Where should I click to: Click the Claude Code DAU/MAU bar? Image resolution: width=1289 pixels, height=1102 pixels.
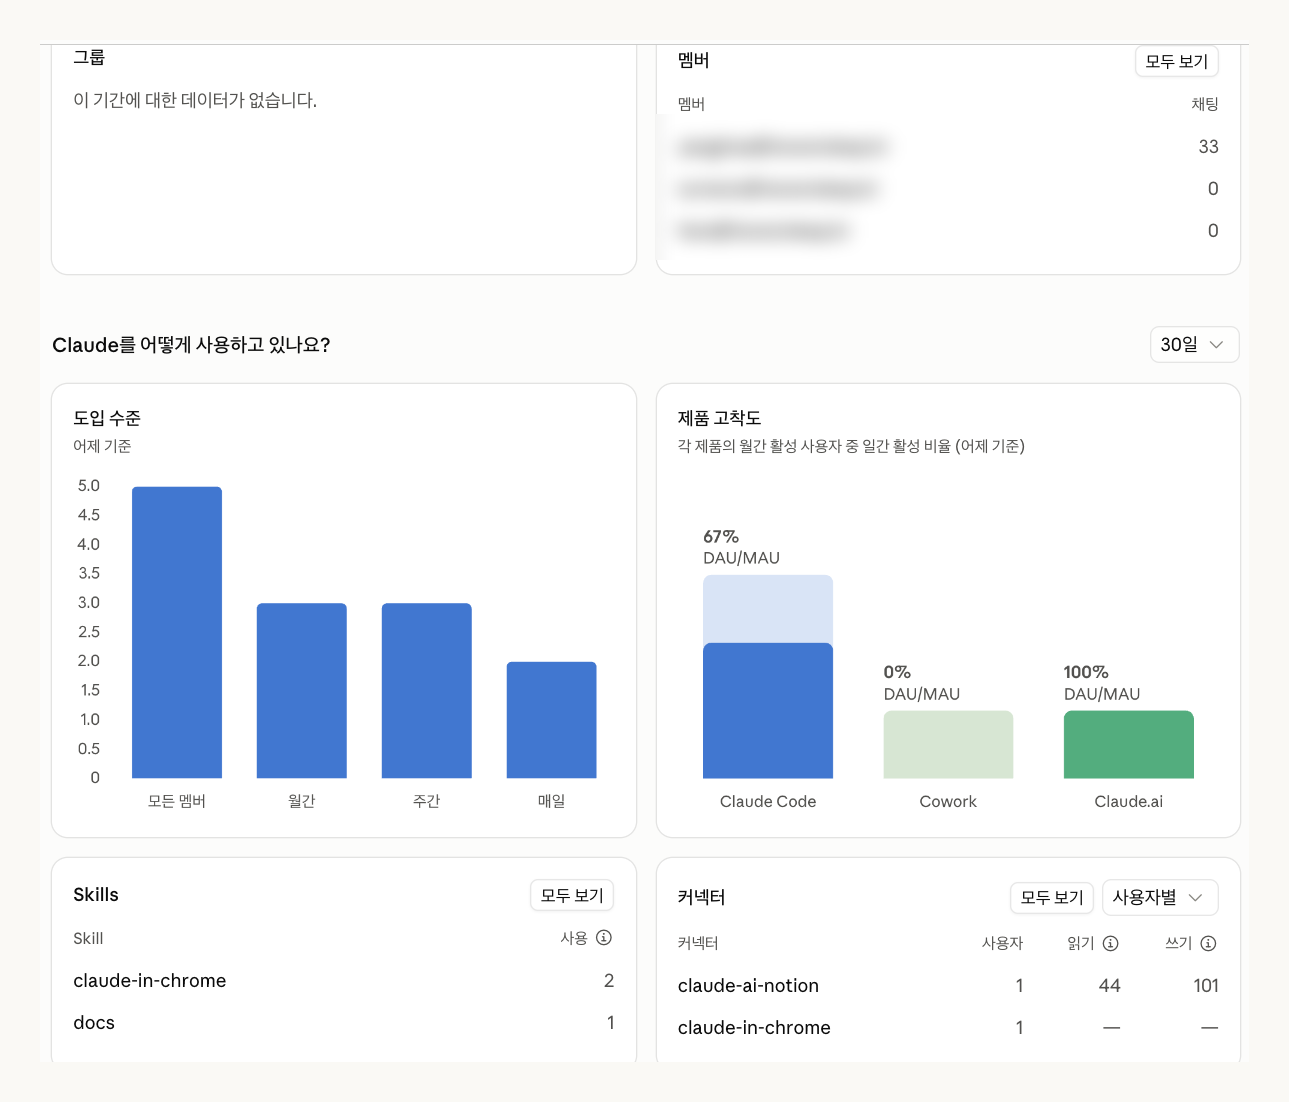pos(768,677)
